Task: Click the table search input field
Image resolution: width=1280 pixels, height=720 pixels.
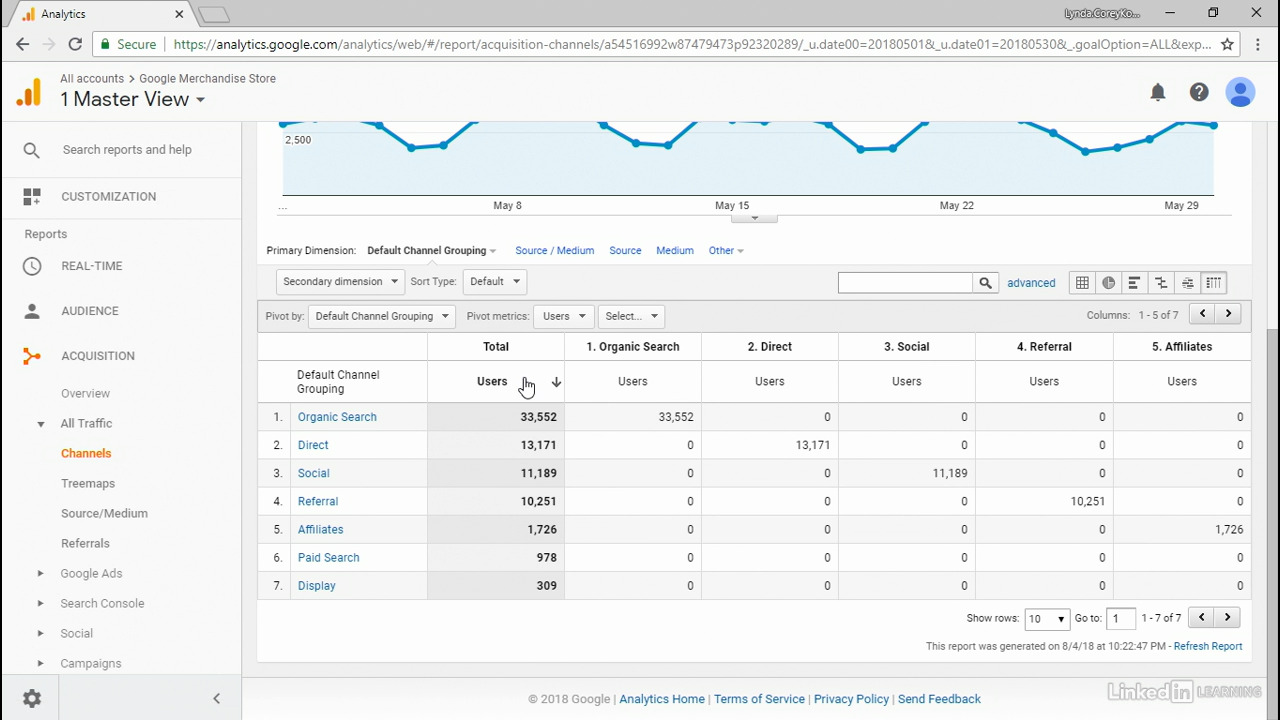Action: tap(905, 283)
